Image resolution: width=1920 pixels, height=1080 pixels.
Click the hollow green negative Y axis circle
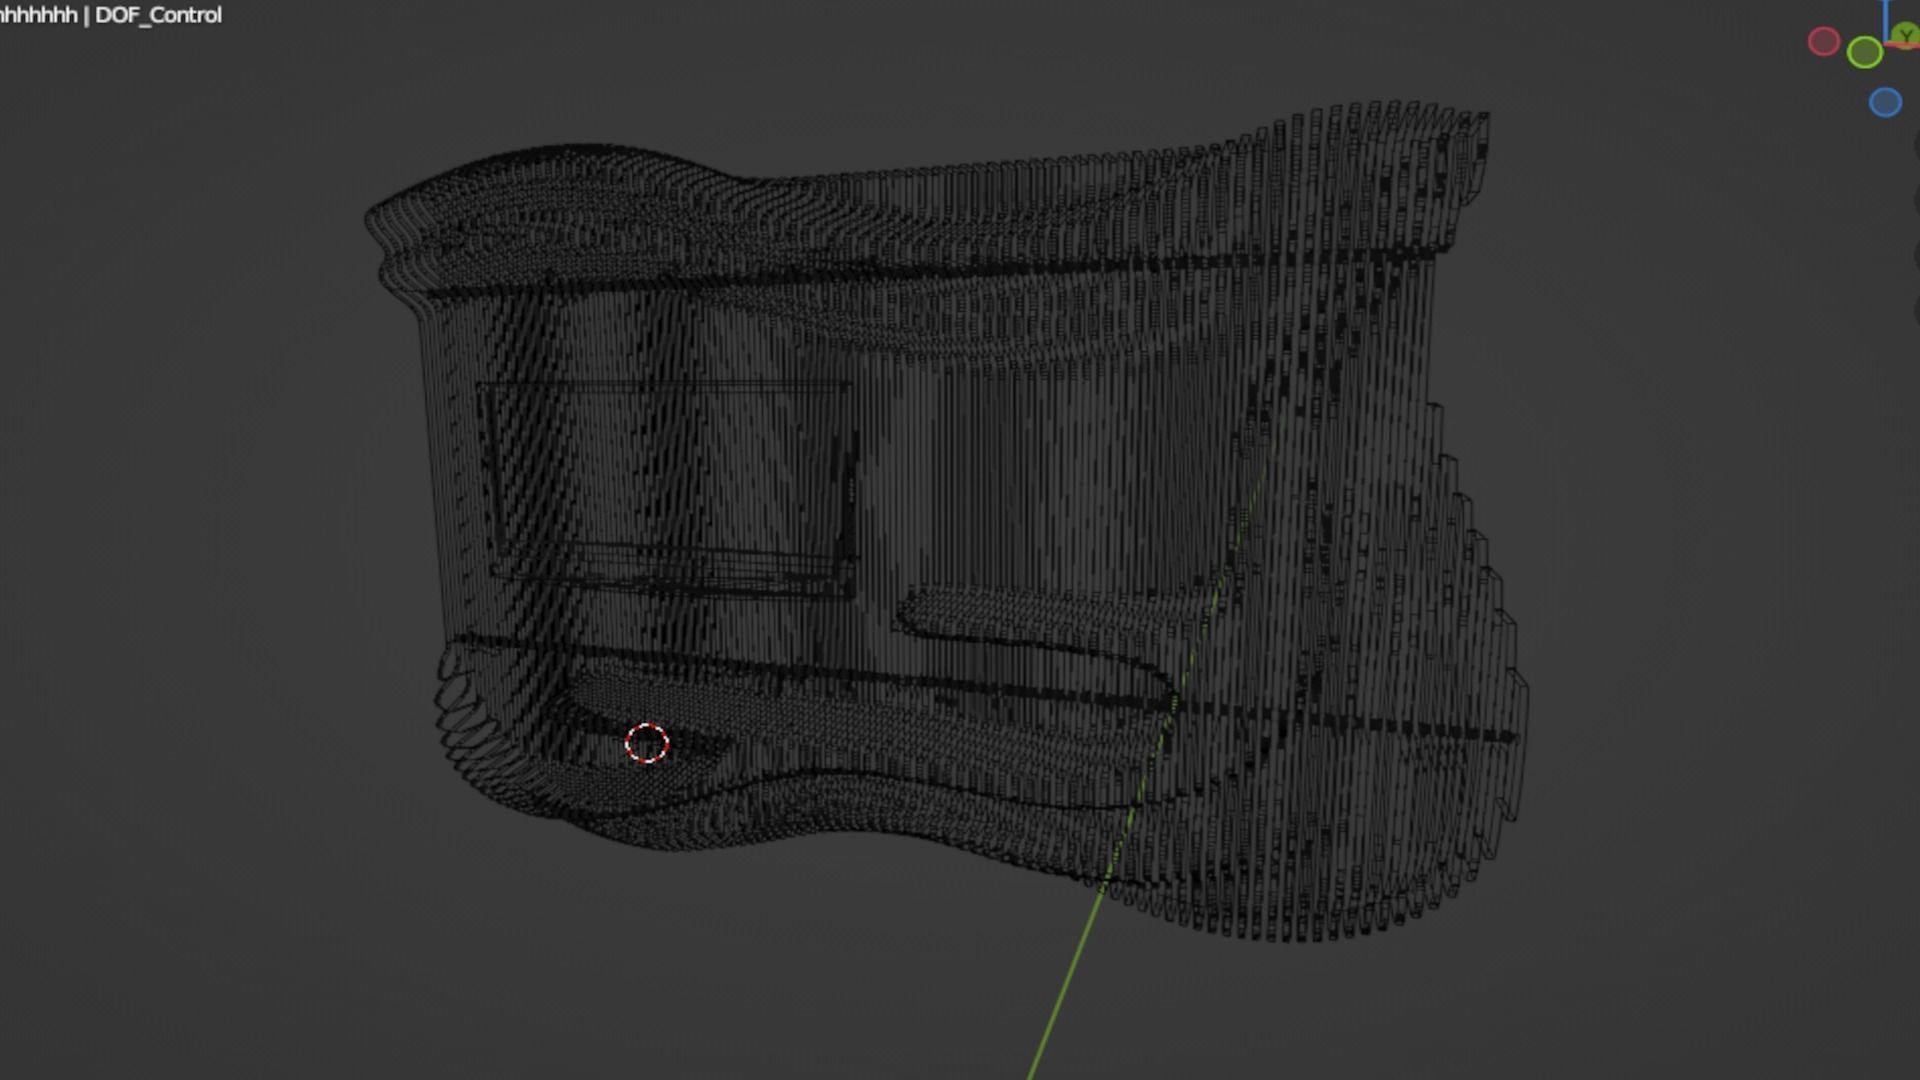(1865, 52)
